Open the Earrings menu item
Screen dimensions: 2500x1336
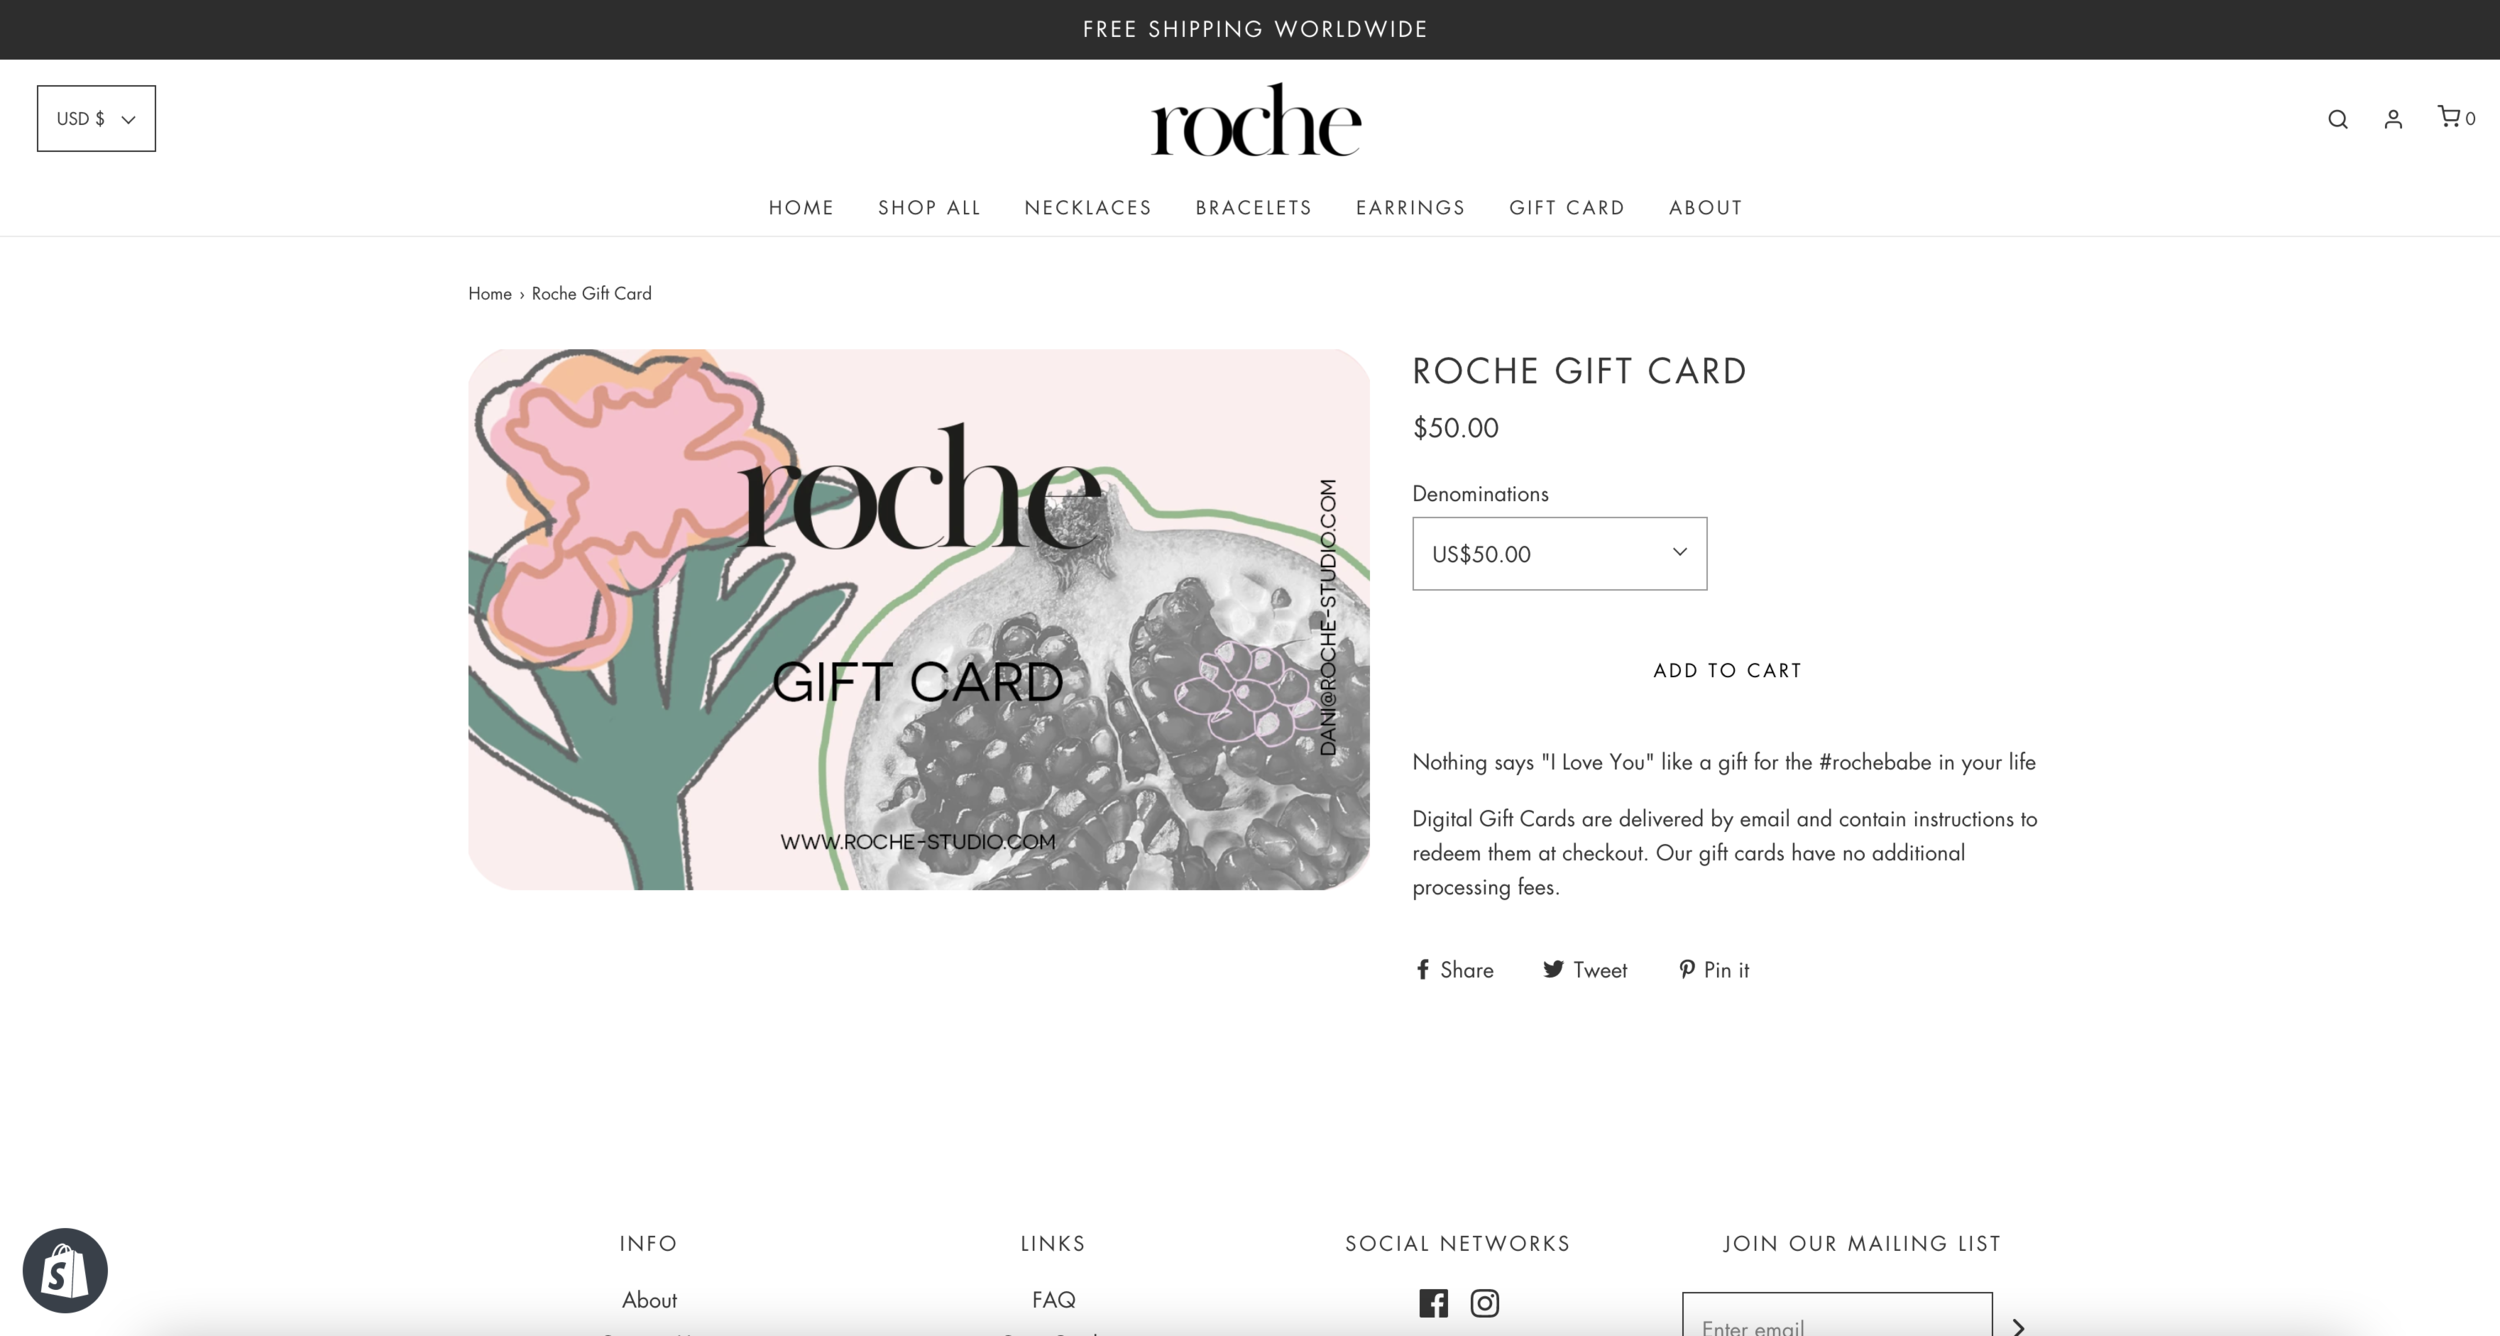(1410, 207)
